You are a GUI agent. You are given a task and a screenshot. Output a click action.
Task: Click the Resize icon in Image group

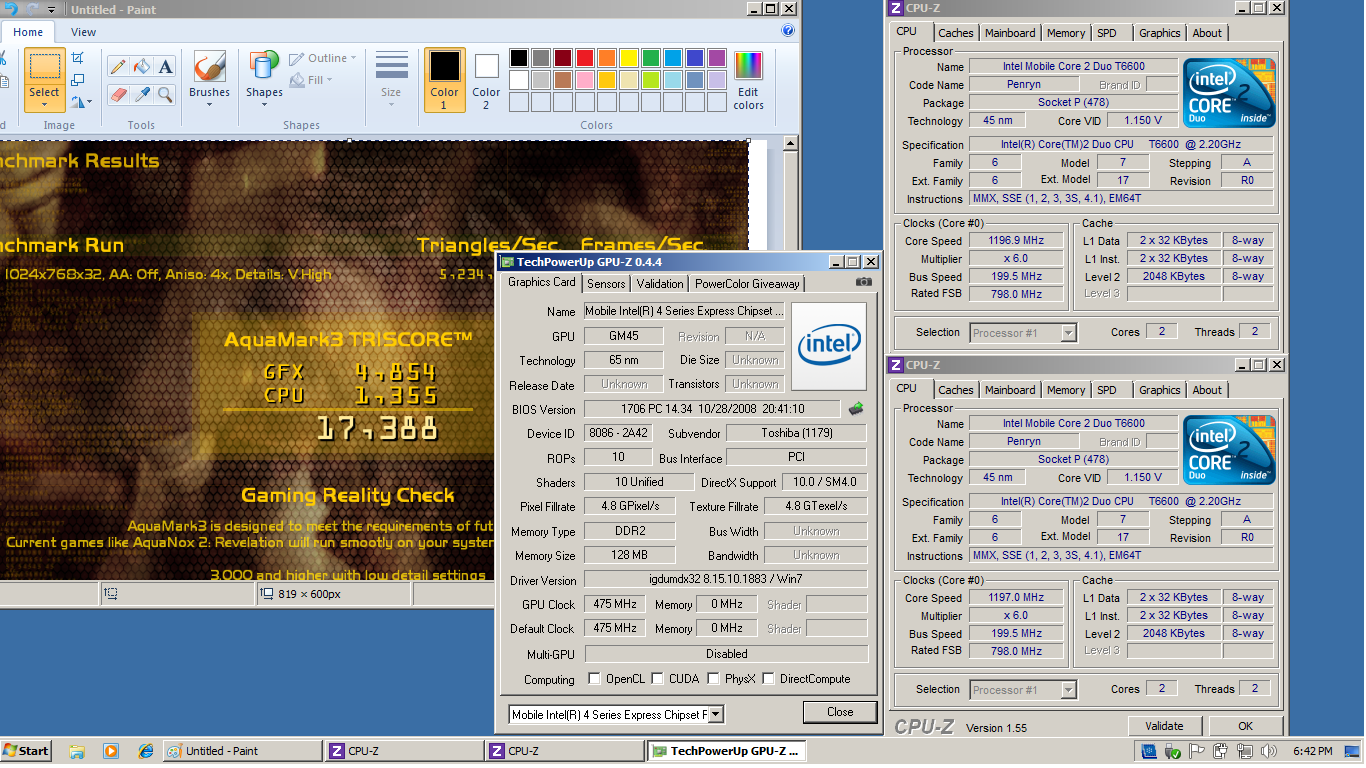pyautogui.click(x=78, y=80)
